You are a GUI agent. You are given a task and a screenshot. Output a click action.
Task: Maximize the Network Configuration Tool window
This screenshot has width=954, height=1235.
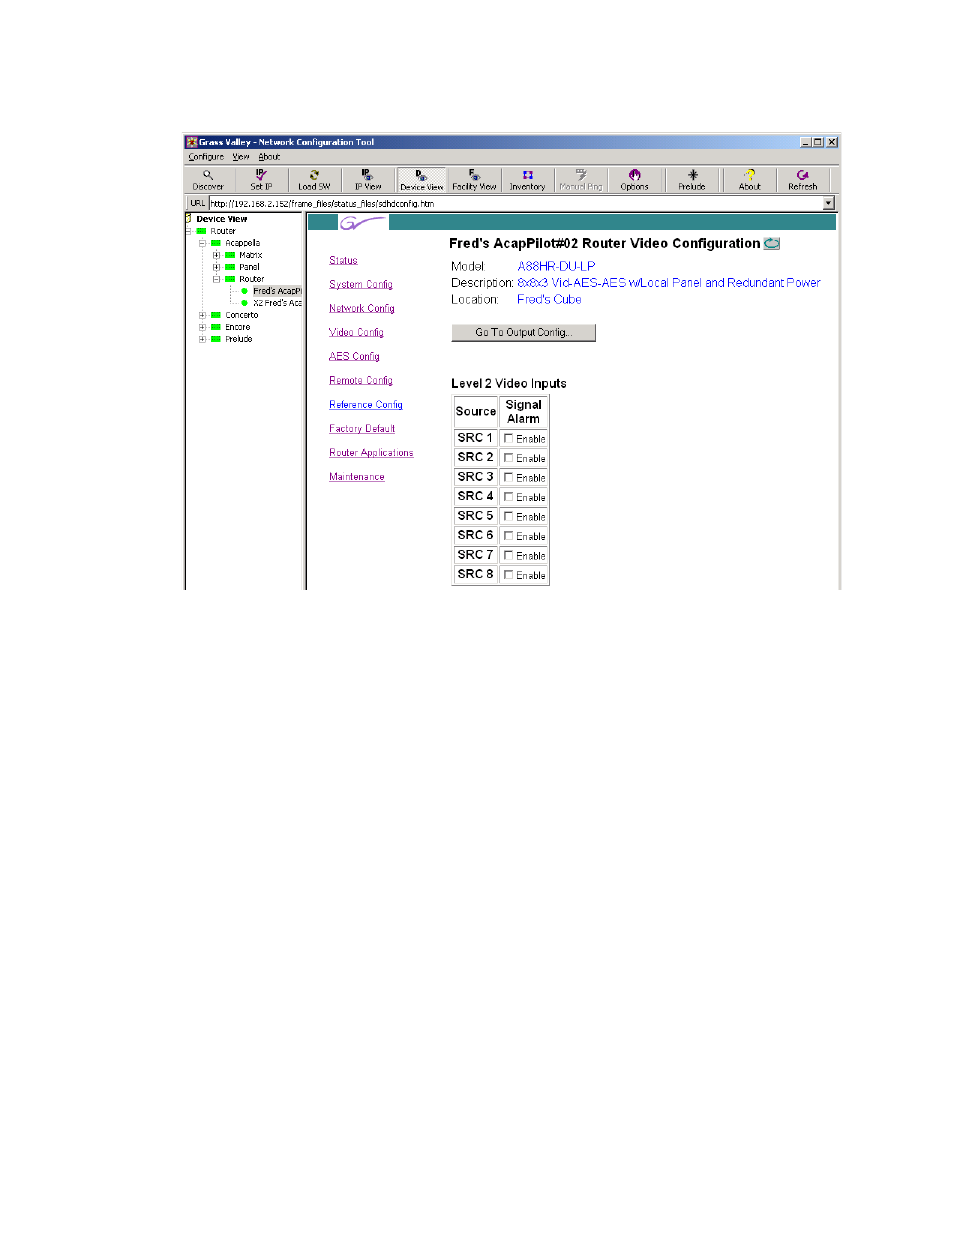(818, 142)
